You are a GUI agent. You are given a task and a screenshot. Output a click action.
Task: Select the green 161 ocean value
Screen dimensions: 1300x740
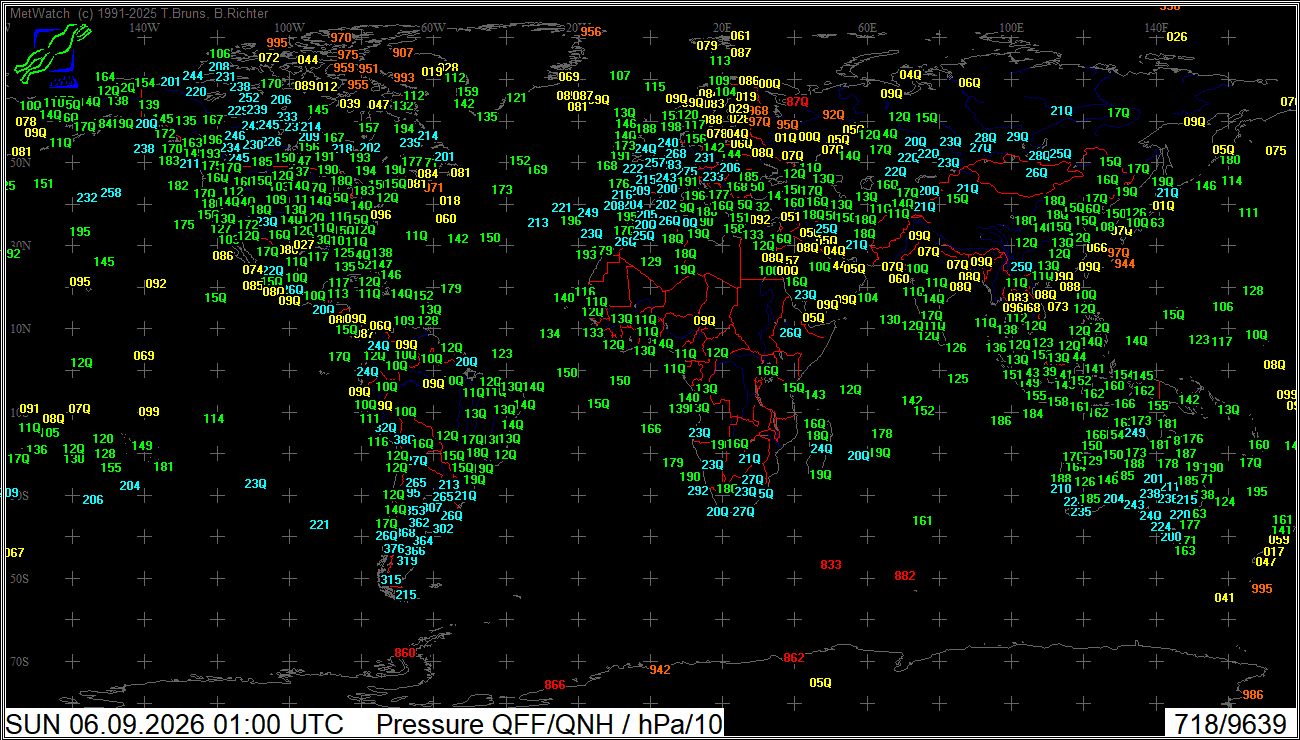tap(922, 521)
